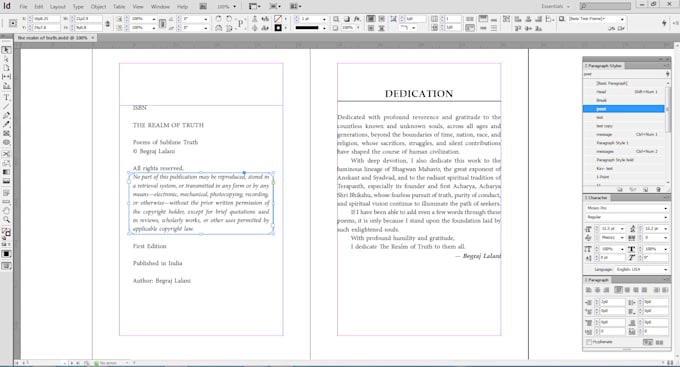The height and width of the screenshot is (367, 680).
Task: Open the Edit menu
Action: coord(39,7)
